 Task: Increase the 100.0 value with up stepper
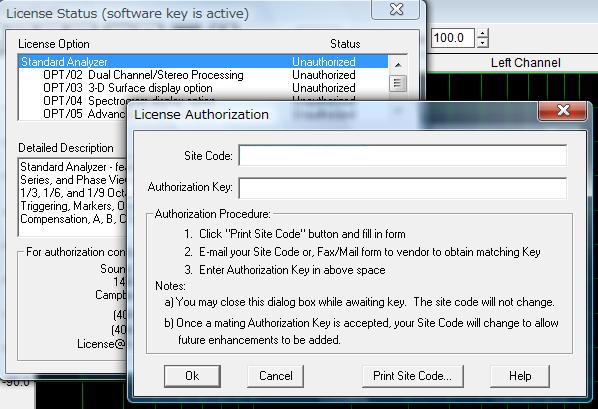[482, 33]
